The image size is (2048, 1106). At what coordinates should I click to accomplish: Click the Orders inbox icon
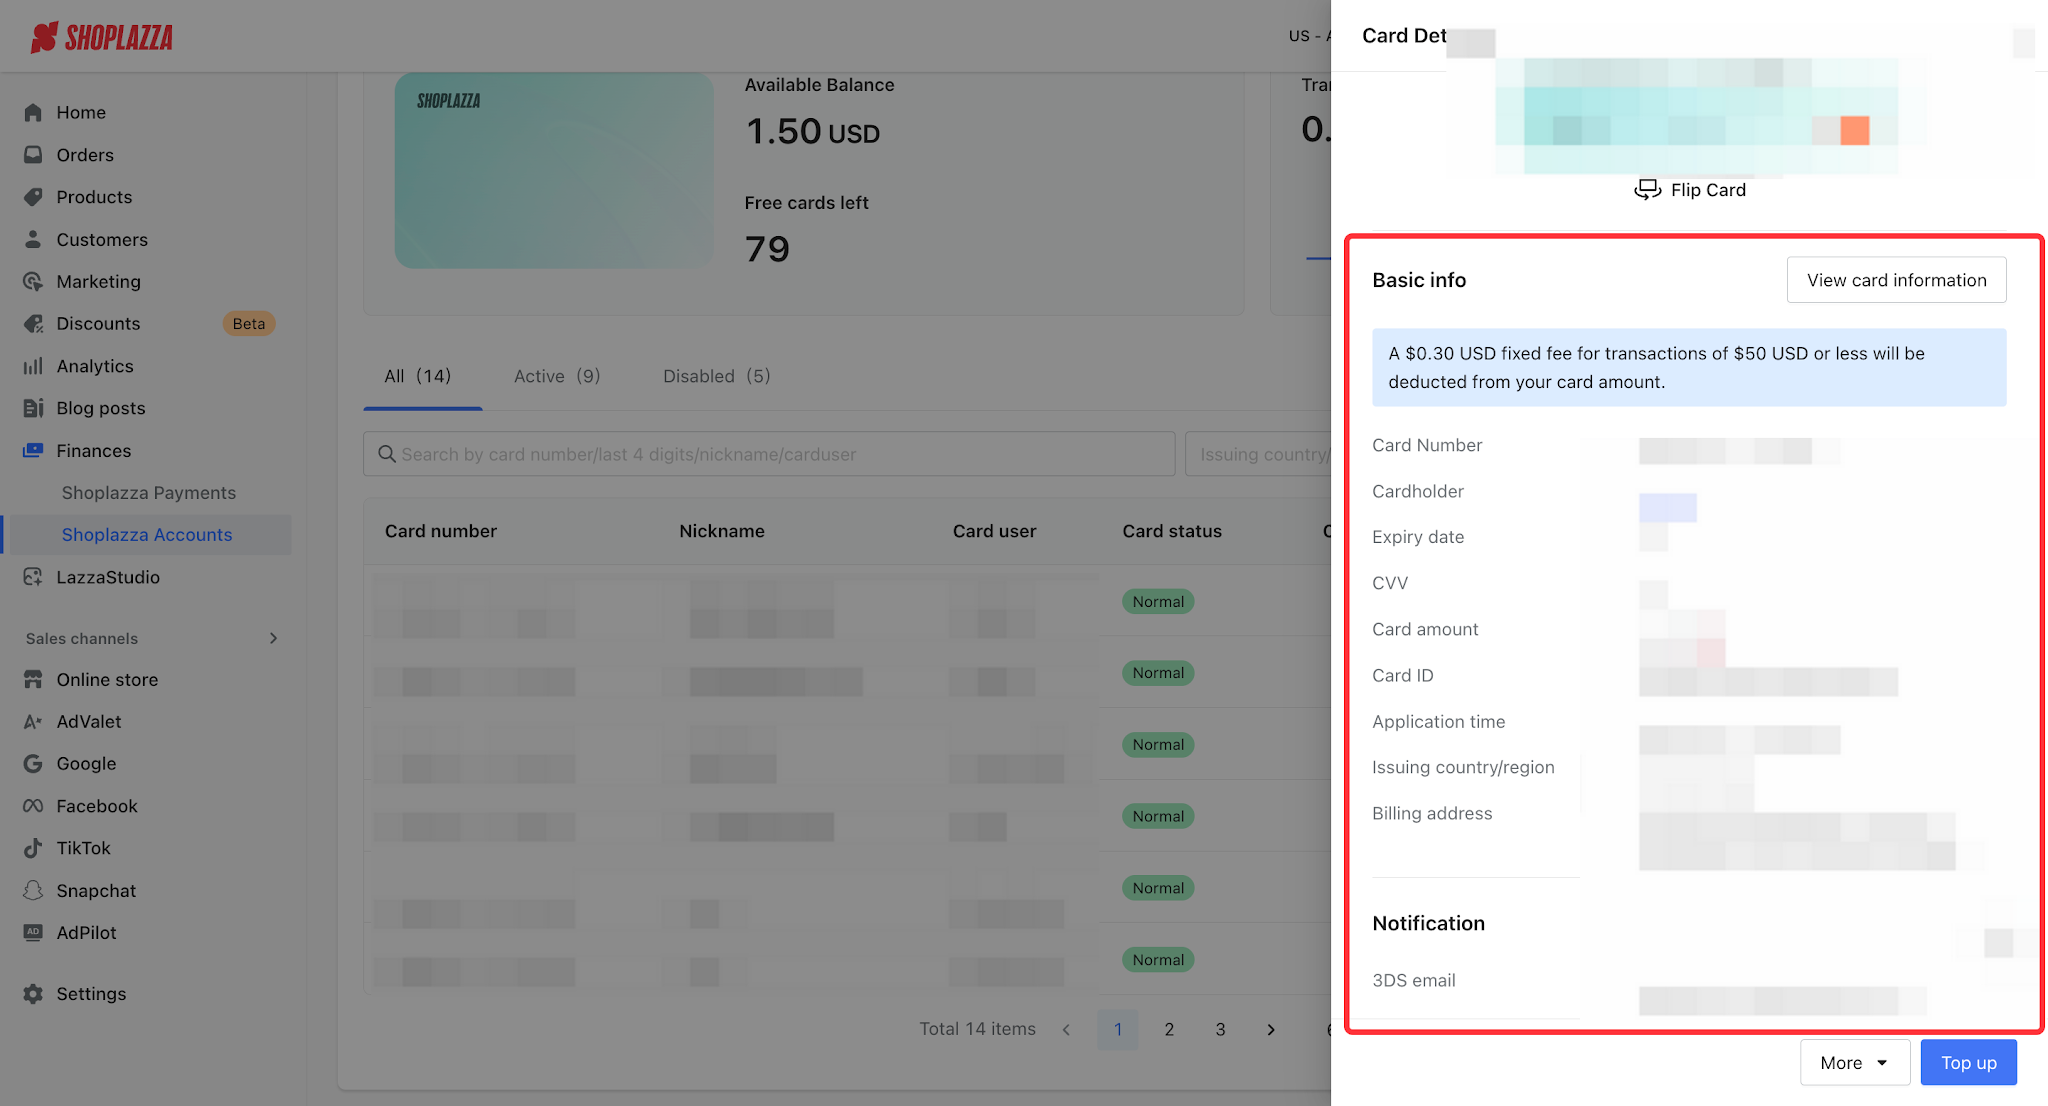[33, 155]
